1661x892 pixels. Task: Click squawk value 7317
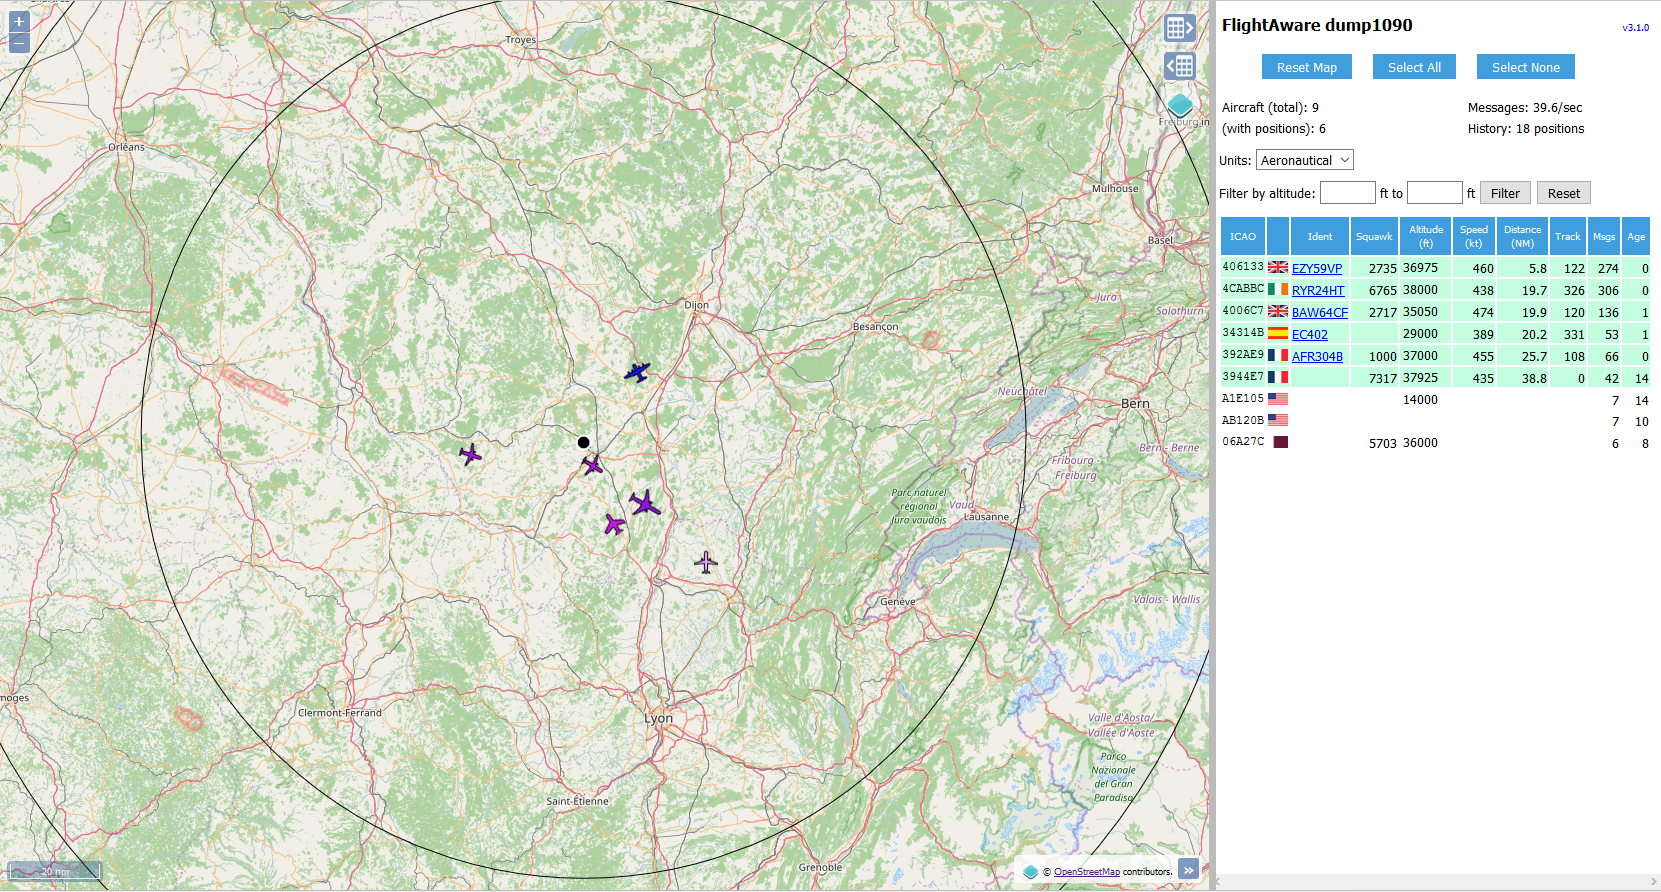pos(1383,378)
